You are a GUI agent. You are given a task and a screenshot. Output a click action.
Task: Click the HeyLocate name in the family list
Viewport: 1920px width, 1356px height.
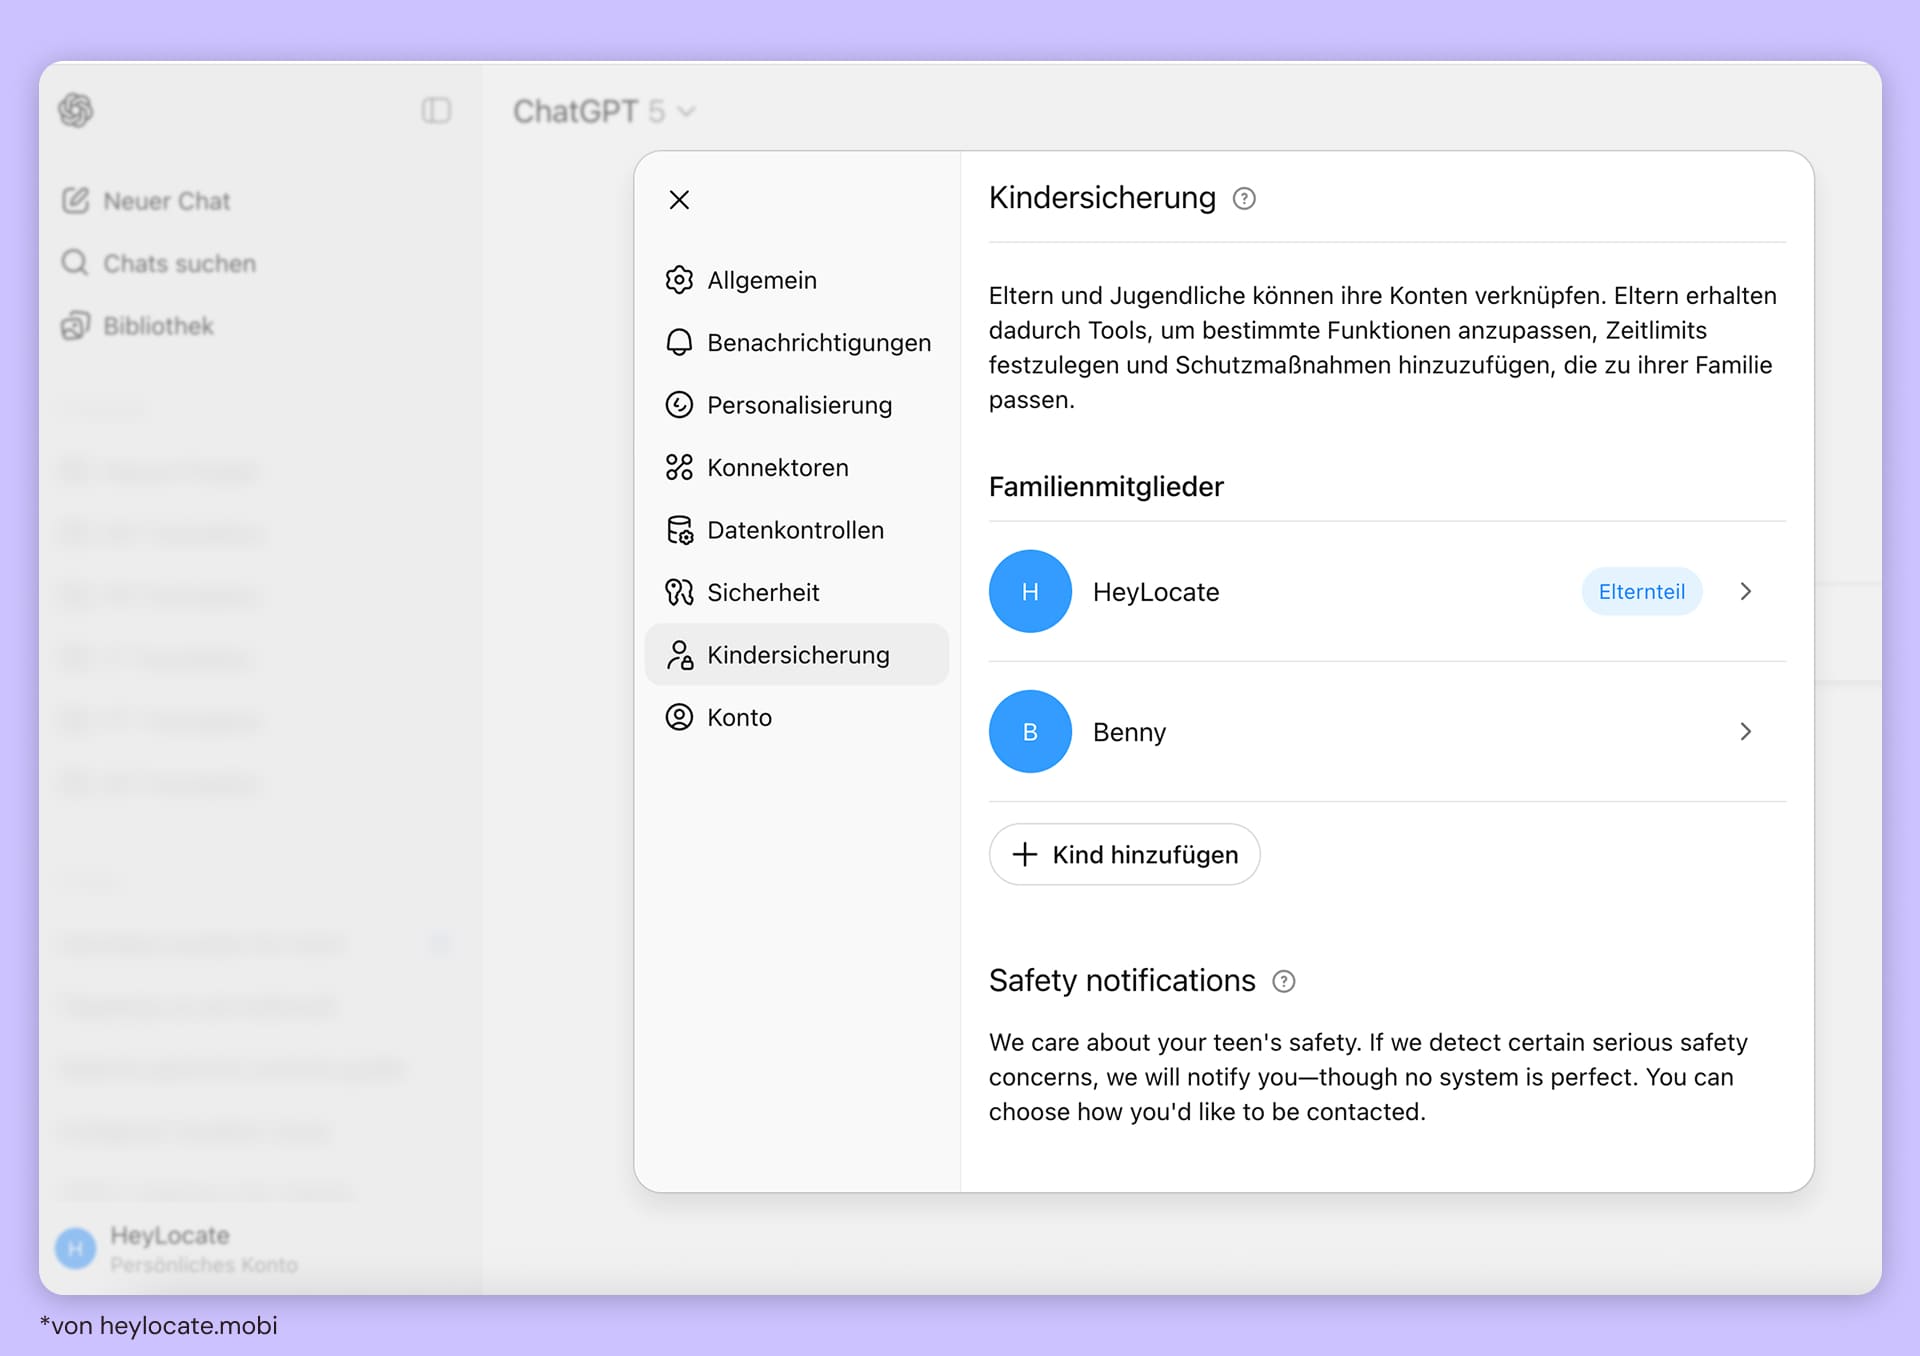(1156, 592)
